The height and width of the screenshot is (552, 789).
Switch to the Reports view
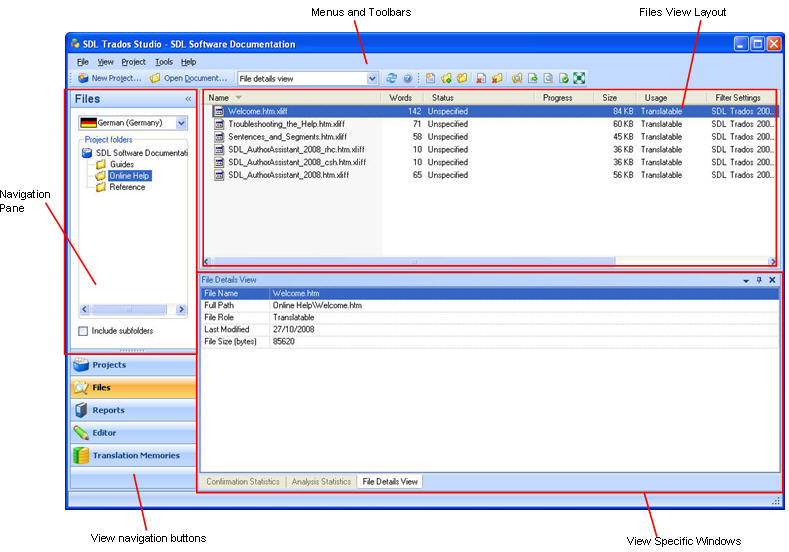point(133,410)
